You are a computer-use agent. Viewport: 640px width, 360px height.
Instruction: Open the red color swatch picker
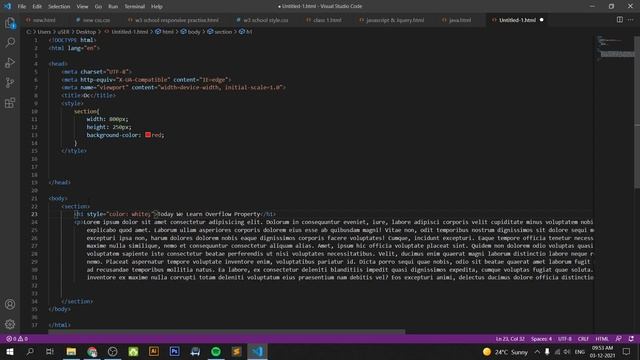[x=148, y=135]
